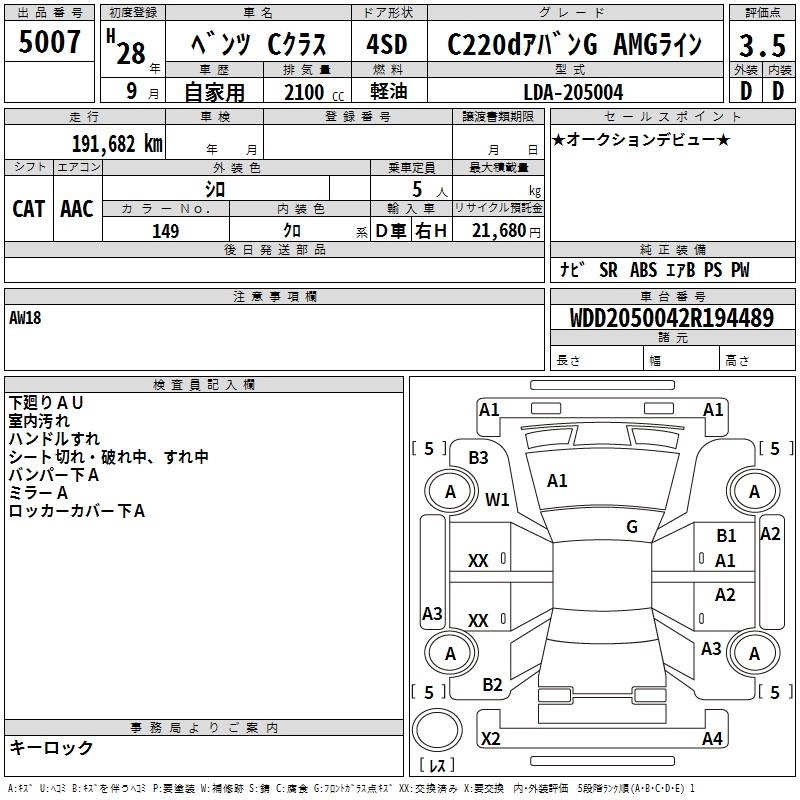Screen dimensions: 800x800
Task: Select the 検査員記入欄 section header
Action: point(204,385)
